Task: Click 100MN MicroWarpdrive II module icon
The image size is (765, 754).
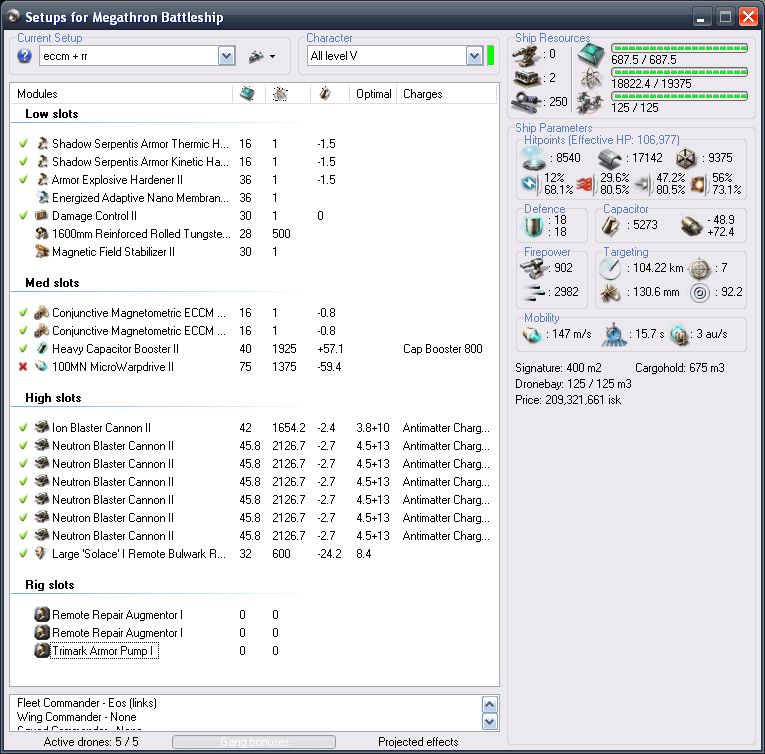Action: pyautogui.click(x=42, y=367)
